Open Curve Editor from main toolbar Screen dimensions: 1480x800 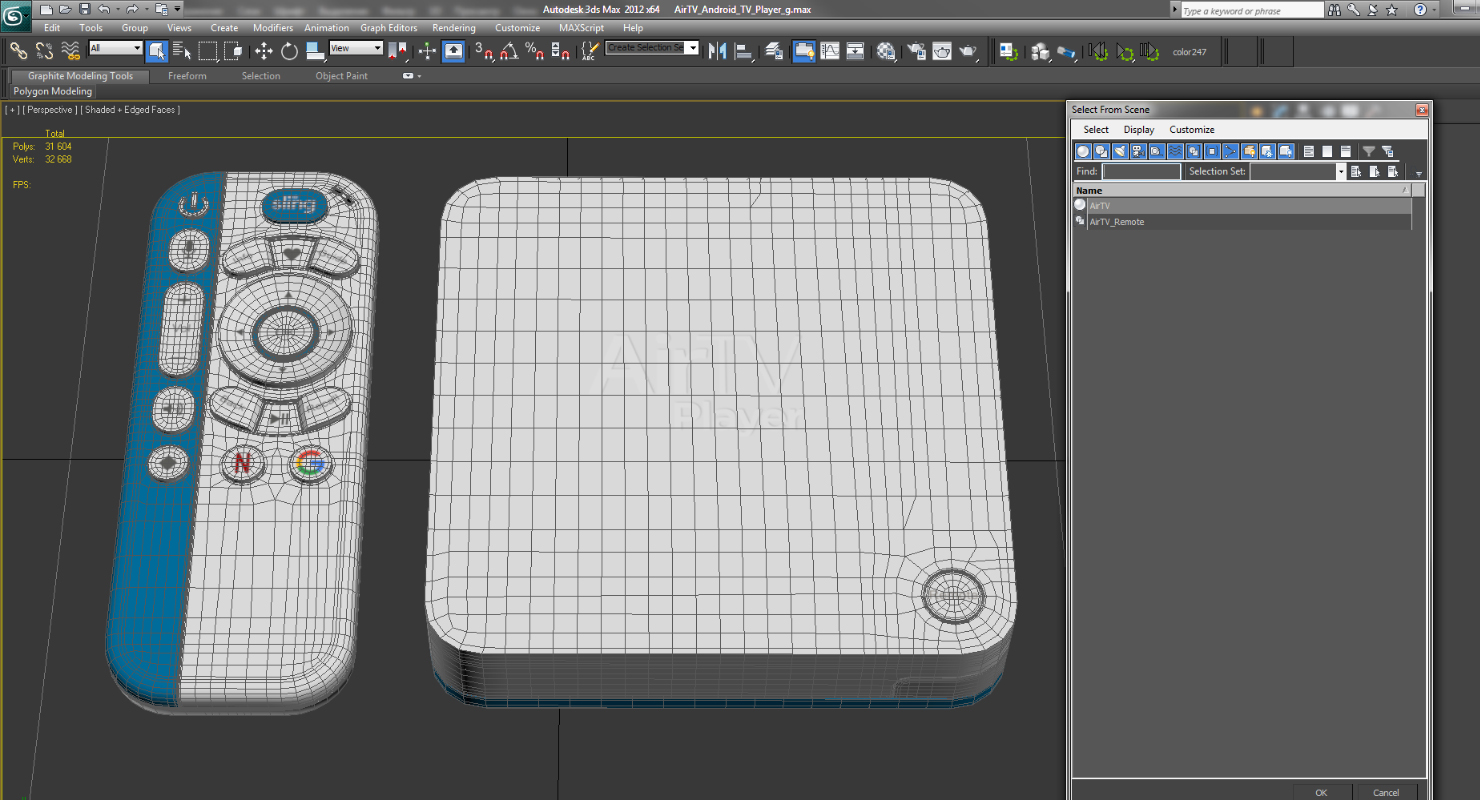[x=830, y=51]
